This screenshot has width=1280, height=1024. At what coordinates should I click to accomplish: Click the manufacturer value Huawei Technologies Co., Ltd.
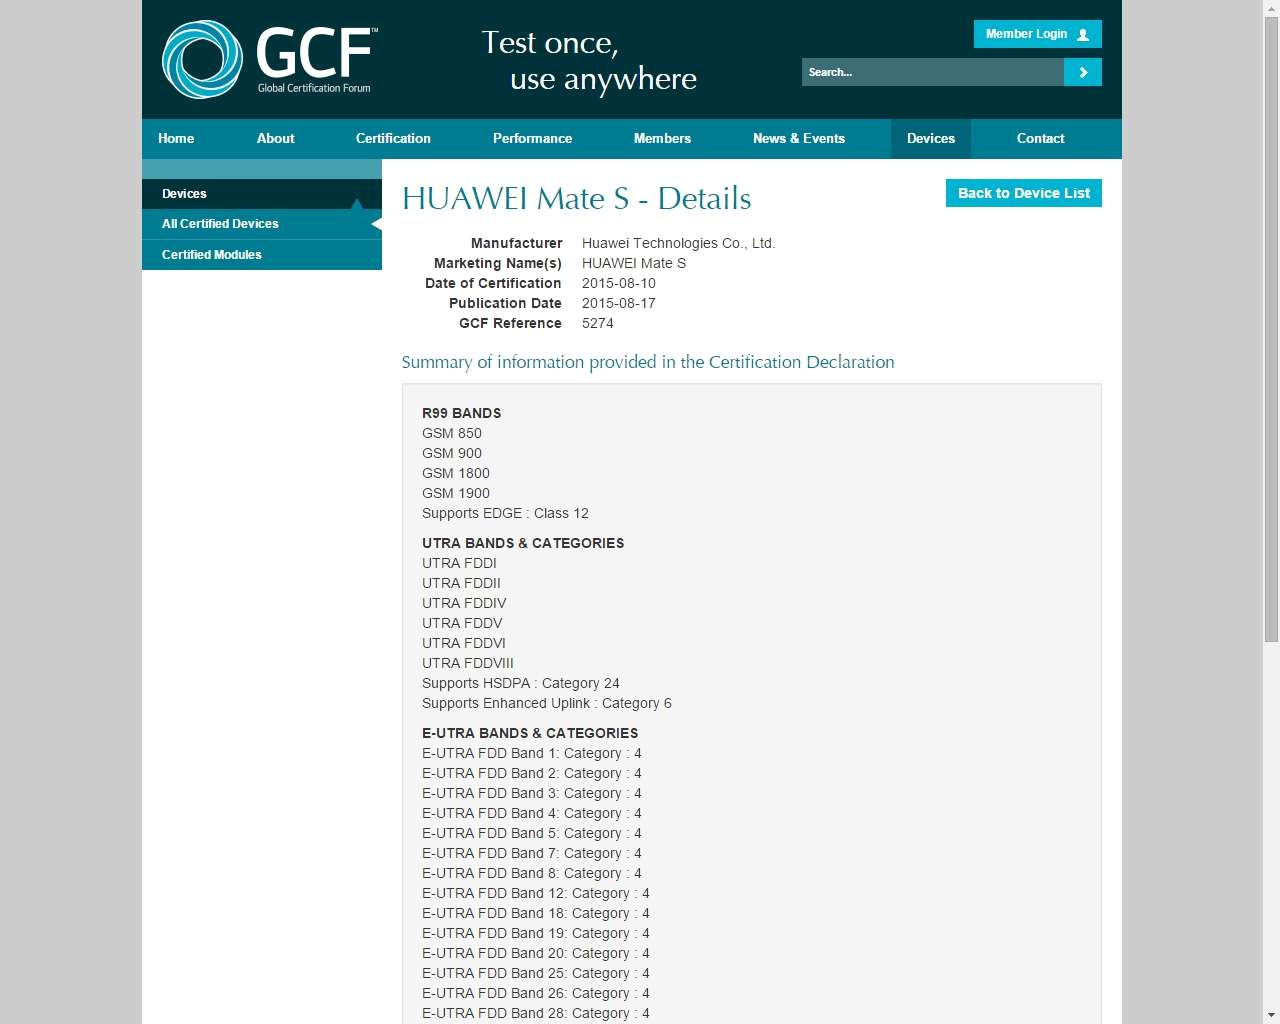point(678,243)
